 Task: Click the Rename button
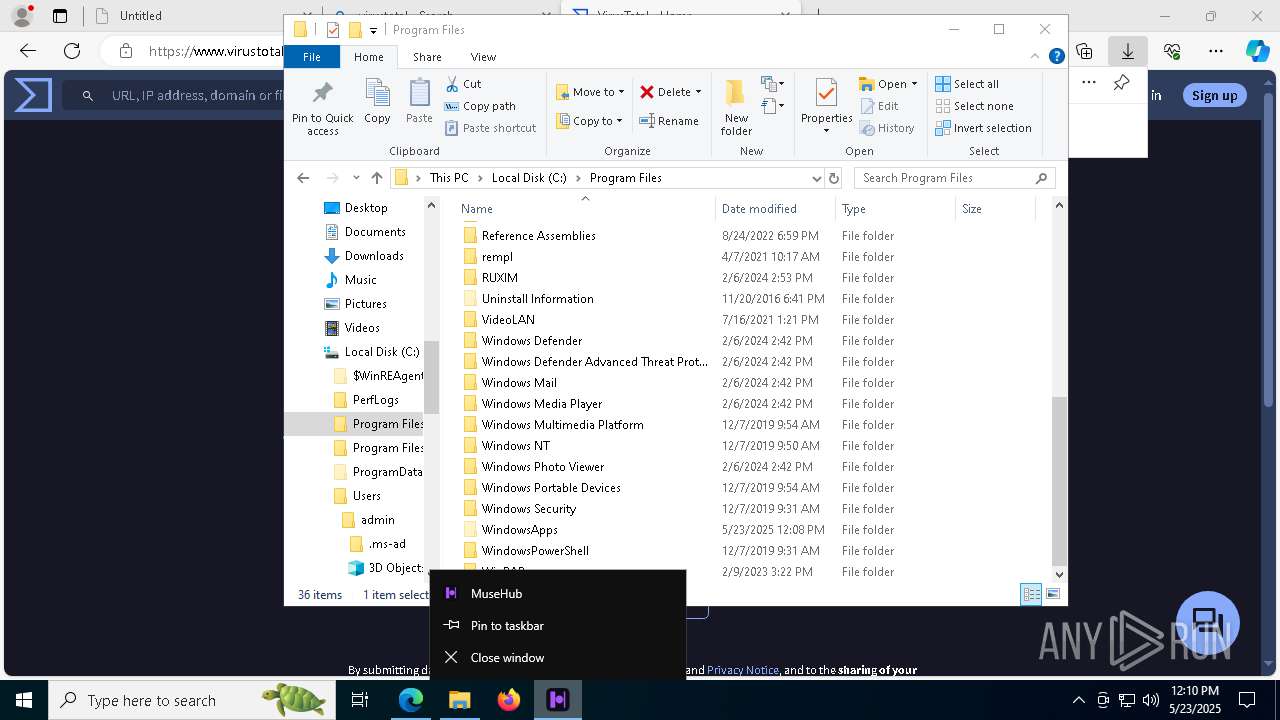pyautogui.click(x=669, y=121)
